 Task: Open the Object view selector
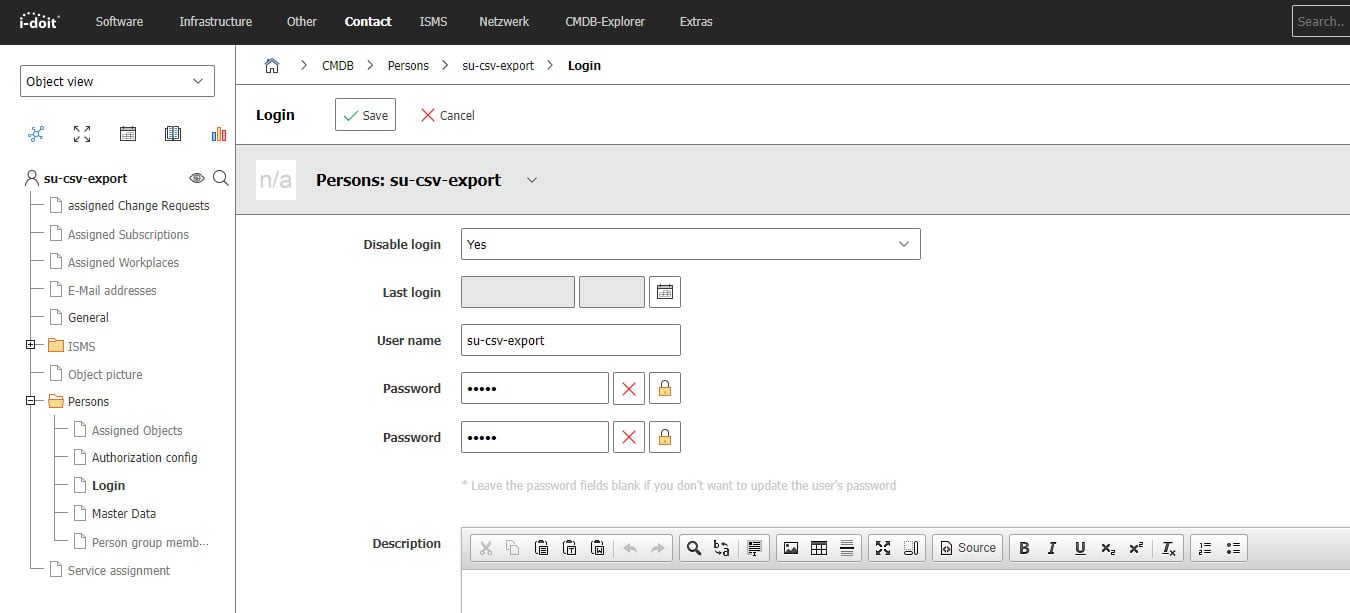tap(116, 80)
